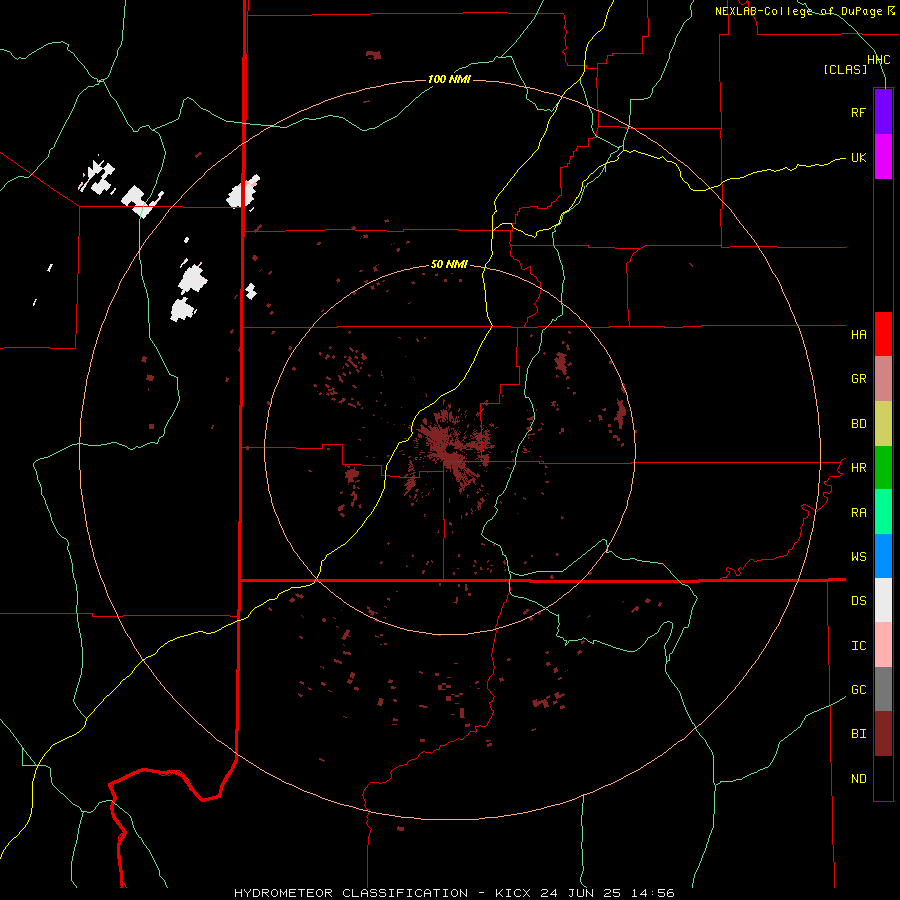
Task: Click the HYDROMETEOR CLASSIFICATION title text
Action: click(x=351, y=893)
